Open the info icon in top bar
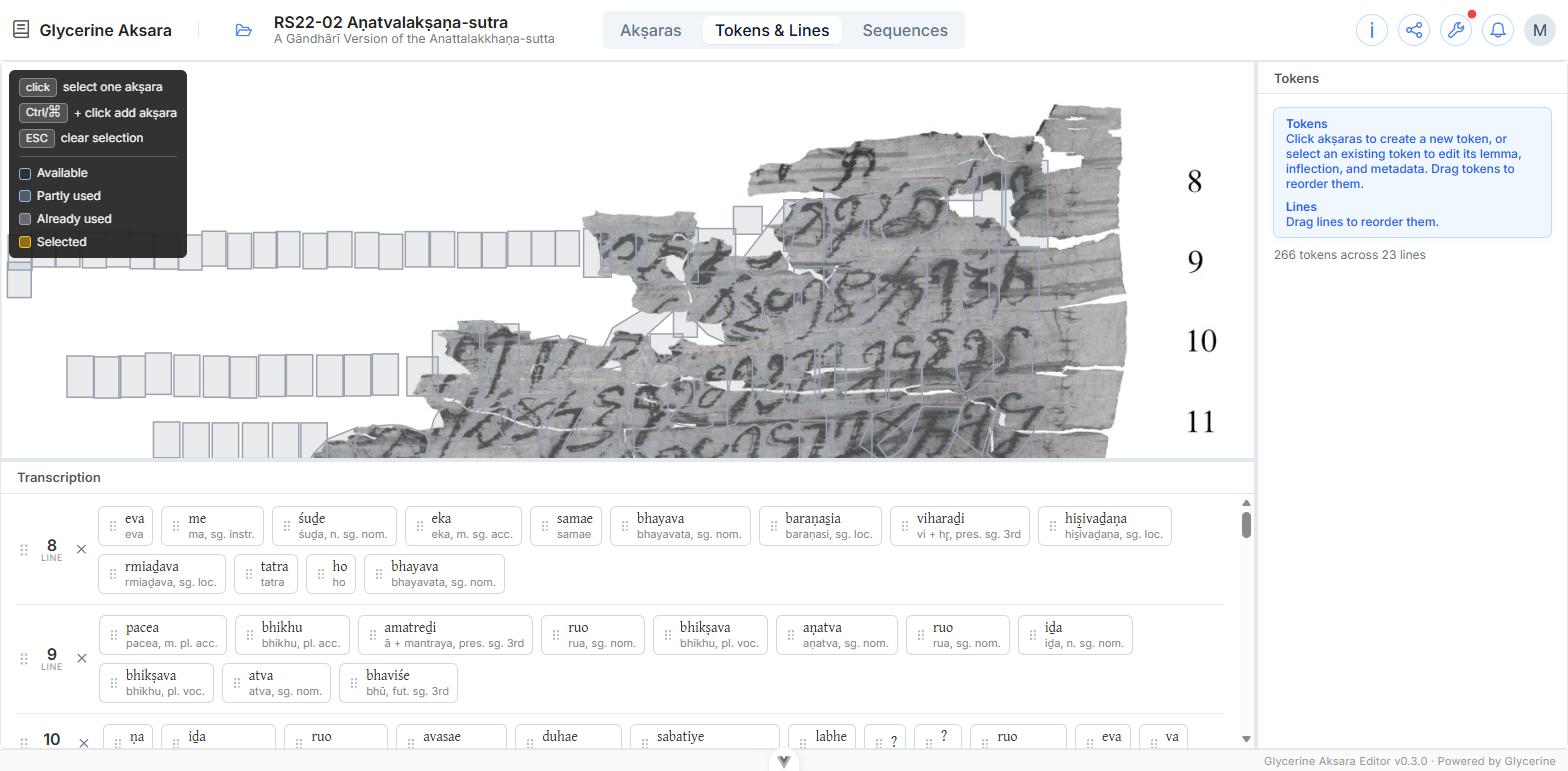This screenshot has height=771, width=1568. tap(1372, 30)
